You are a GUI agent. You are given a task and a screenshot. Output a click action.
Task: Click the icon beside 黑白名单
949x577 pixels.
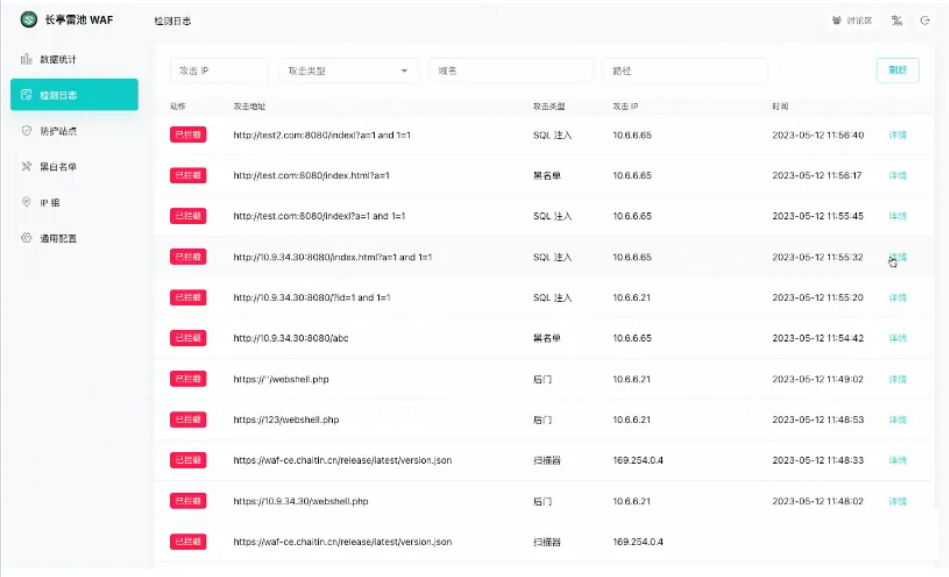(x=27, y=167)
